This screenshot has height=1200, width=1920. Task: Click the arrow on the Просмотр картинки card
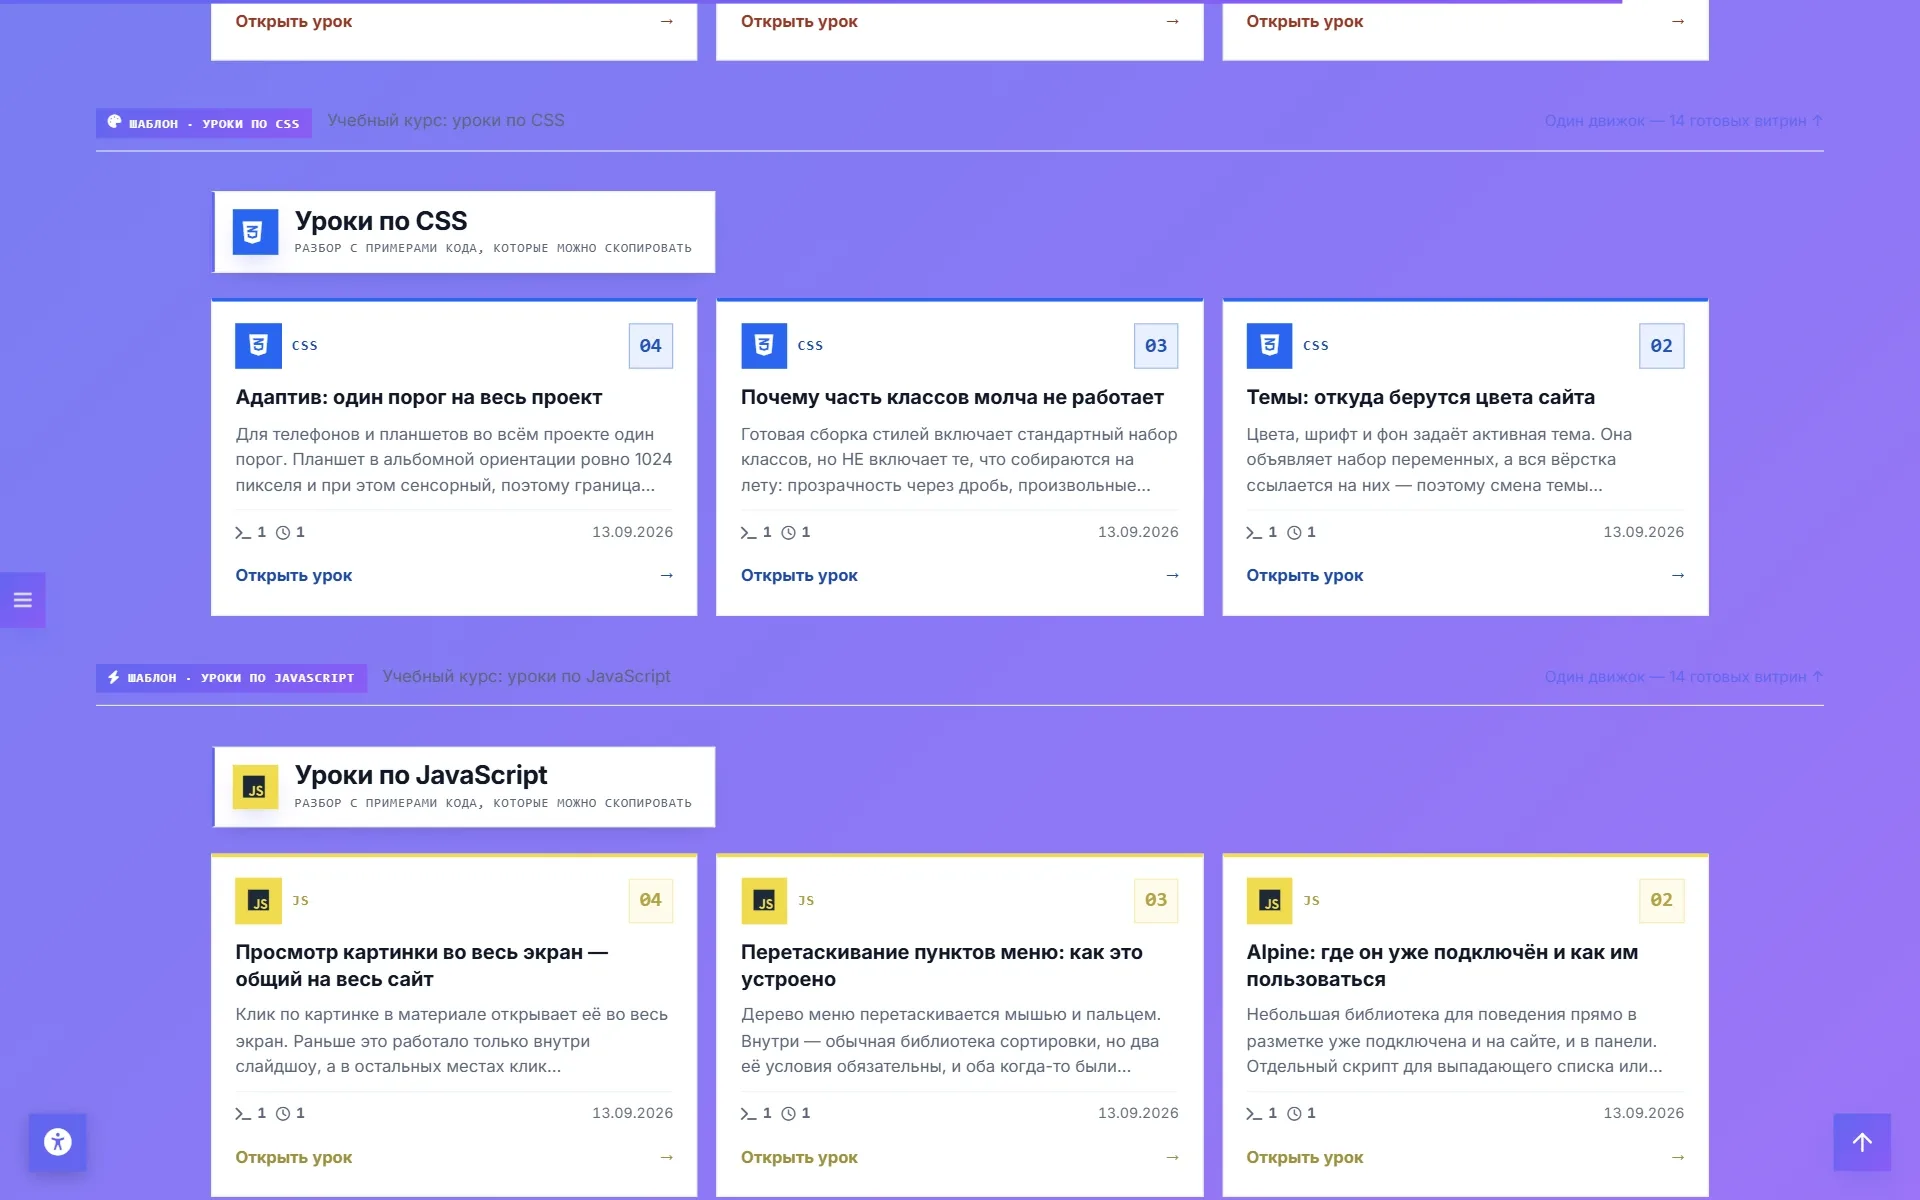[x=667, y=1157]
